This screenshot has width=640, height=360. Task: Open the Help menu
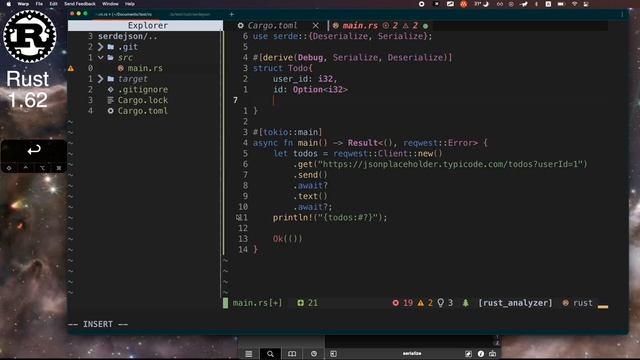[x=130, y=4]
